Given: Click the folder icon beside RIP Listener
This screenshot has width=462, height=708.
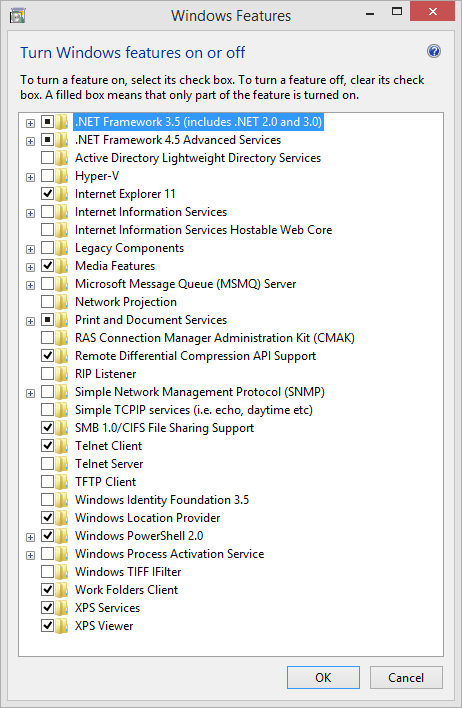Looking at the screenshot, I should coord(62,373).
